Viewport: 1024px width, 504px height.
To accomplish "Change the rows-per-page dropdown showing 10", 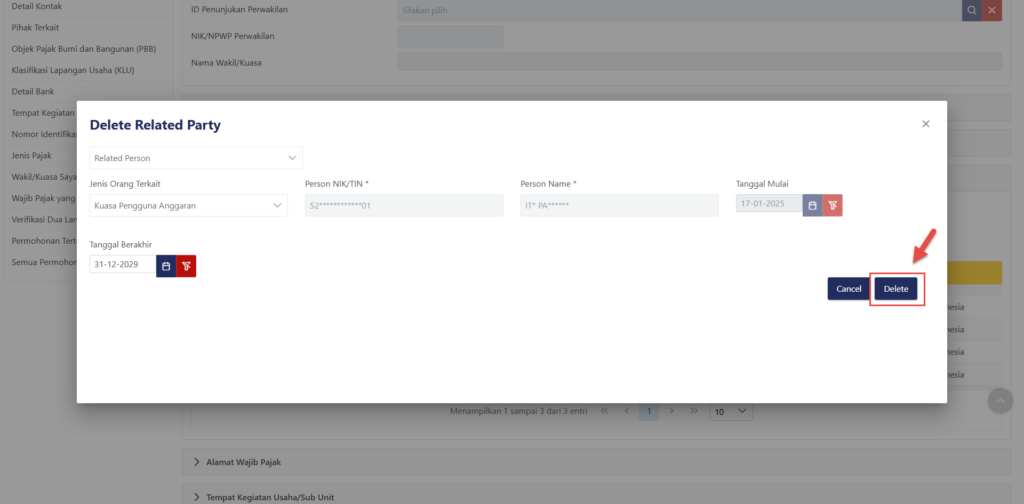I will click(x=731, y=411).
